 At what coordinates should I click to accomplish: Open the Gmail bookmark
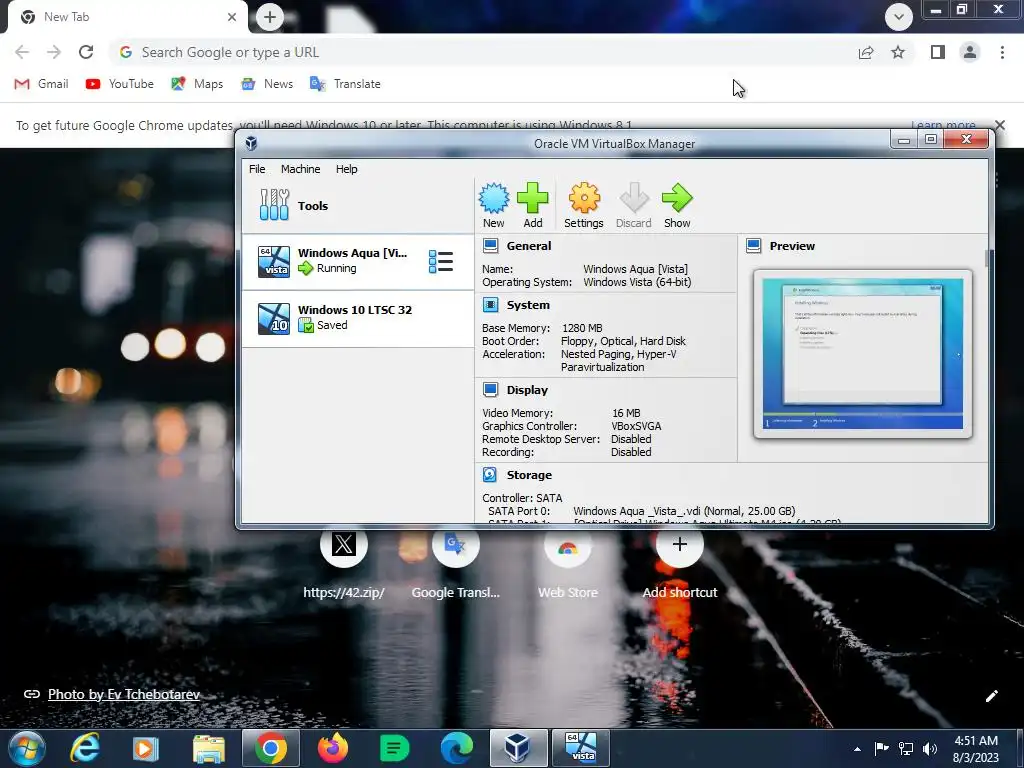[41, 84]
